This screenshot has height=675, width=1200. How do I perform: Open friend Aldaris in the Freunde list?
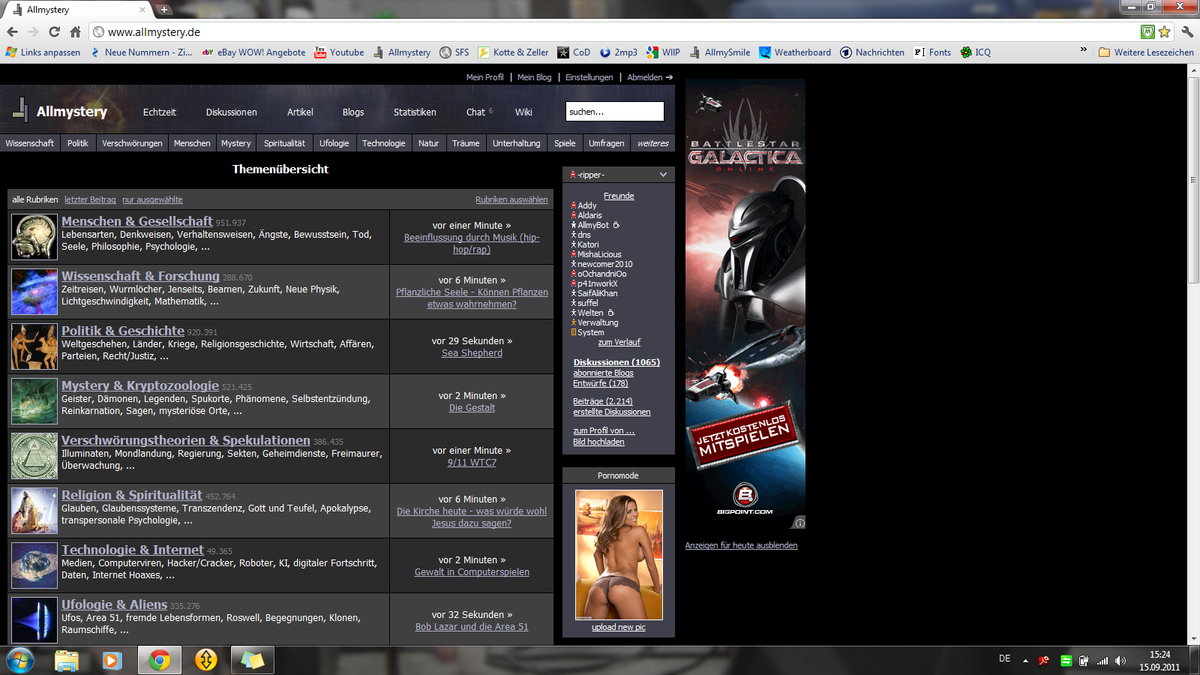(590, 215)
